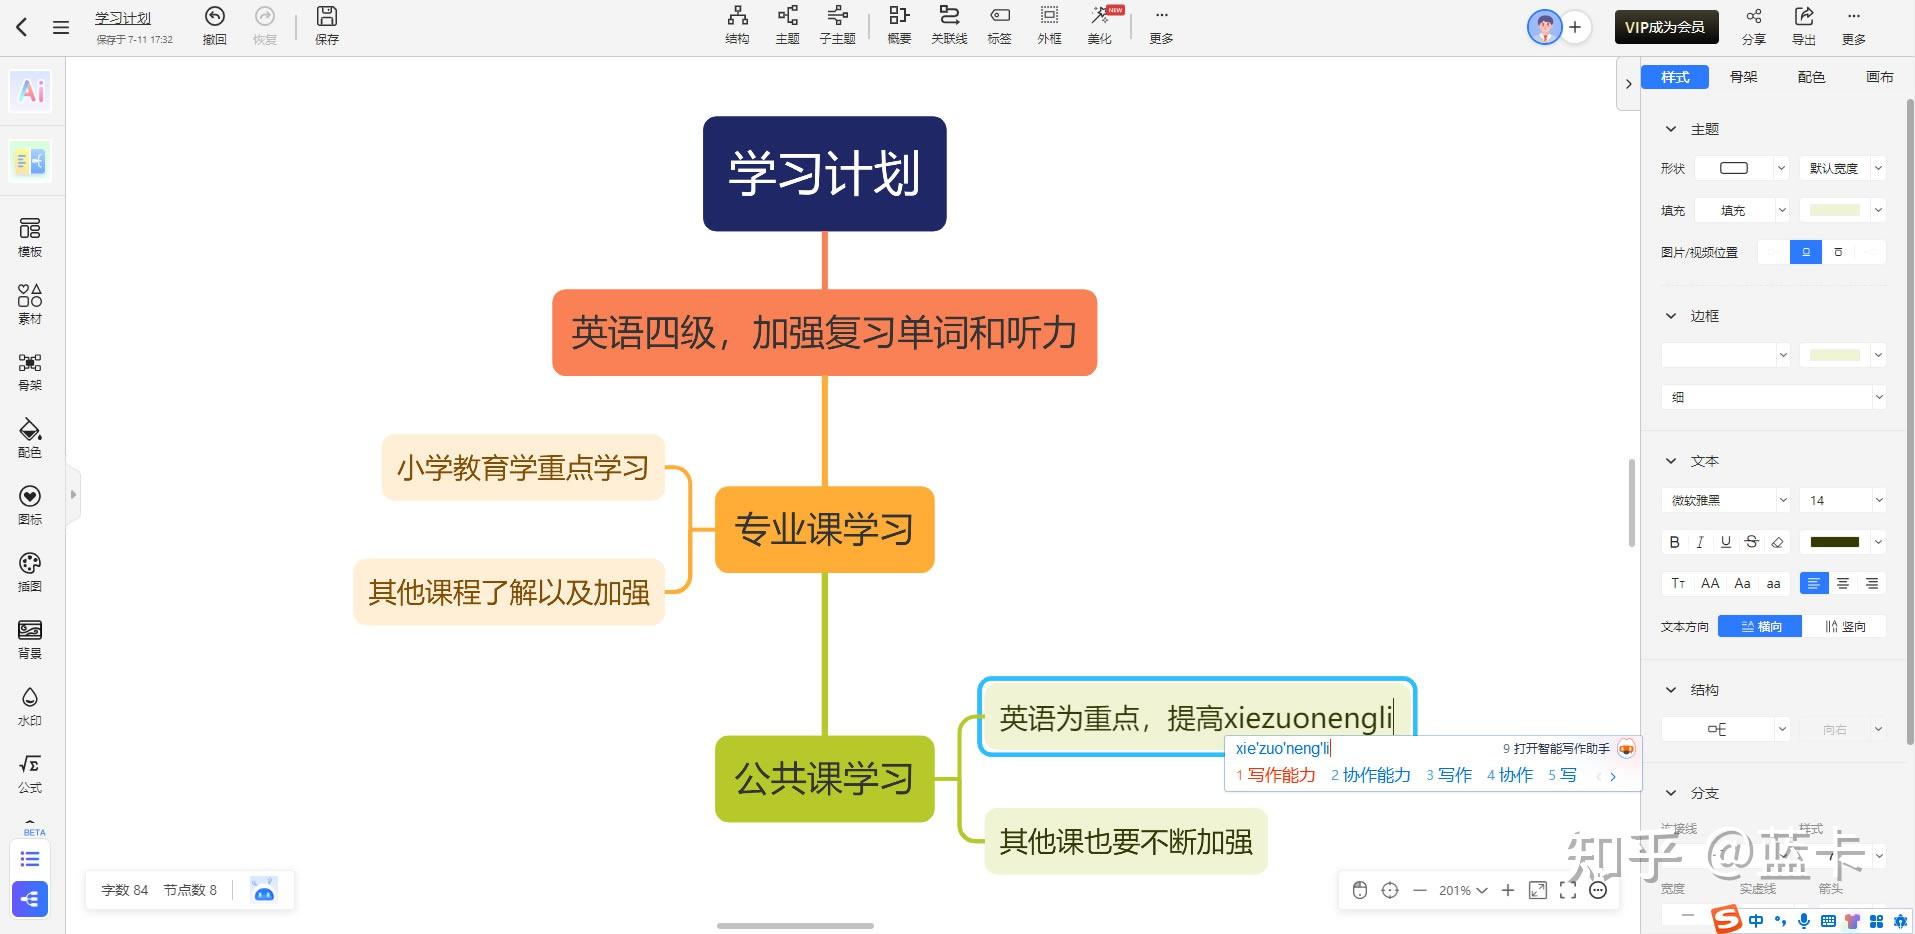The width and height of the screenshot is (1915, 934).
Task: Insert a 子主题 (subtopic) from the toolbar
Action: pos(837,24)
